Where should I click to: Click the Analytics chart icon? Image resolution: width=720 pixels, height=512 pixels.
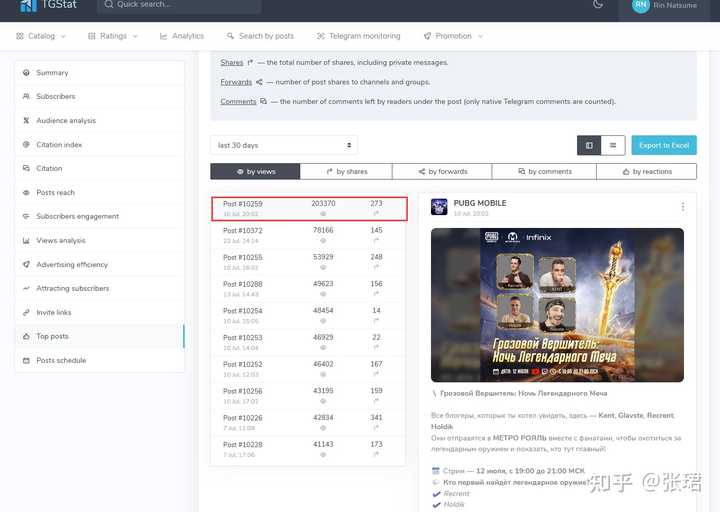click(163, 36)
